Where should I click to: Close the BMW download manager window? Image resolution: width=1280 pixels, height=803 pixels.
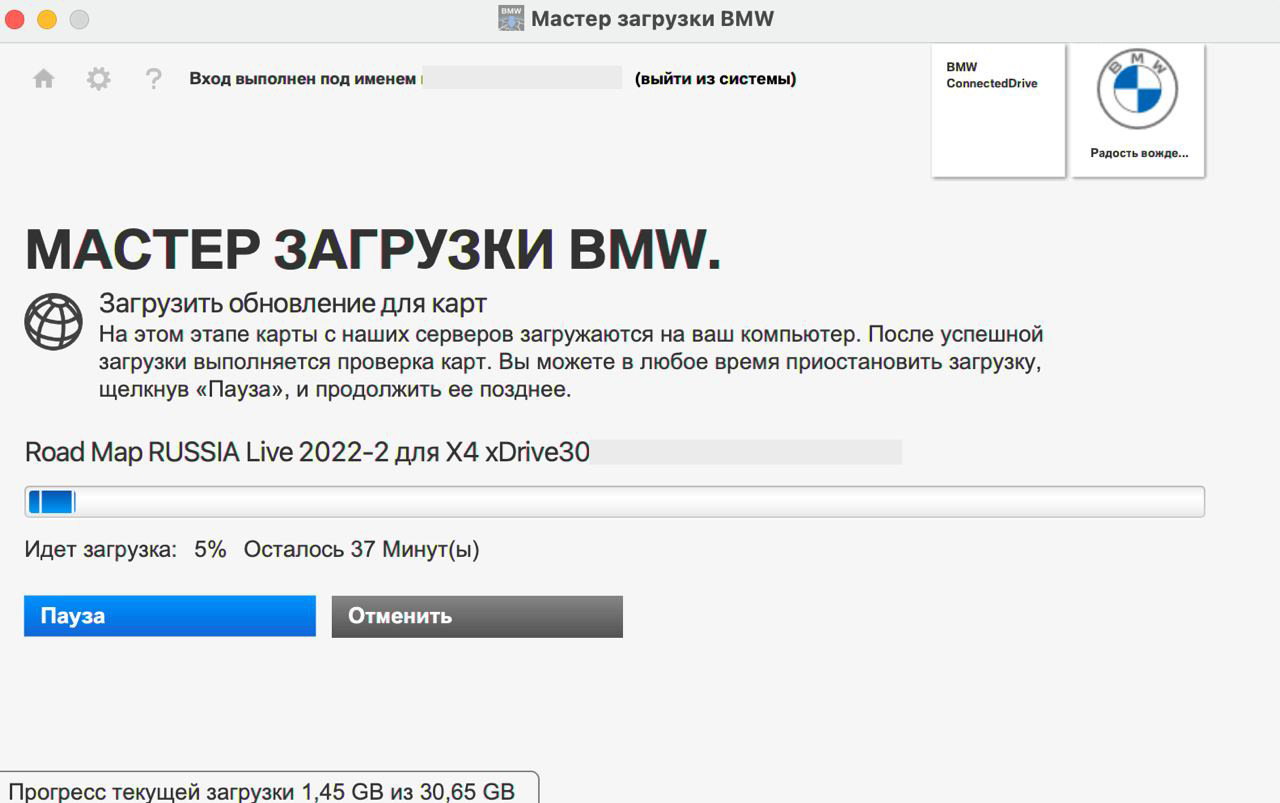pos(15,19)
